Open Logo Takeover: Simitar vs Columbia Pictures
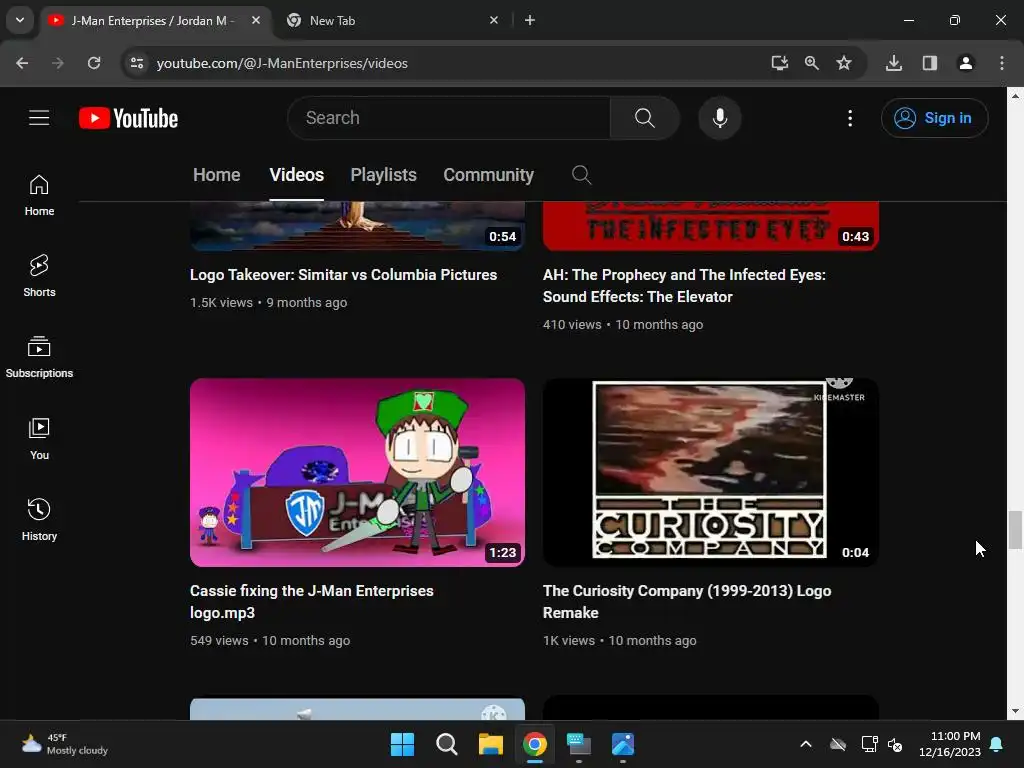 click(344, 275)
